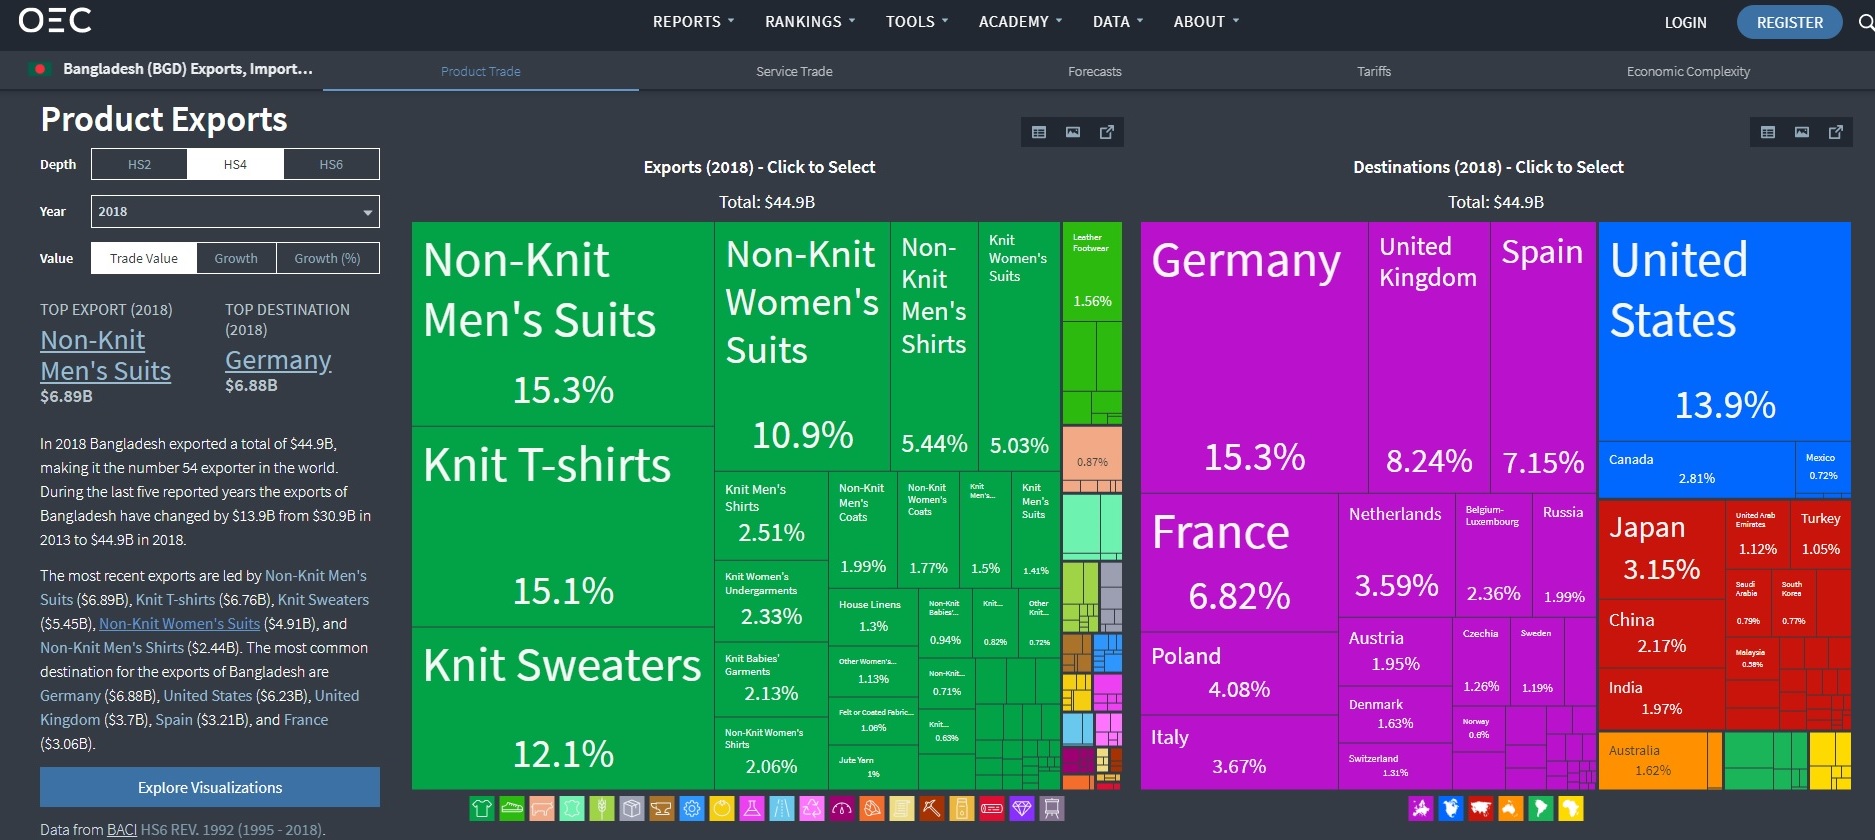Select the Chemical Products flask icon
This screenshot has height=840, width=1875.
(x=752, y=808)
